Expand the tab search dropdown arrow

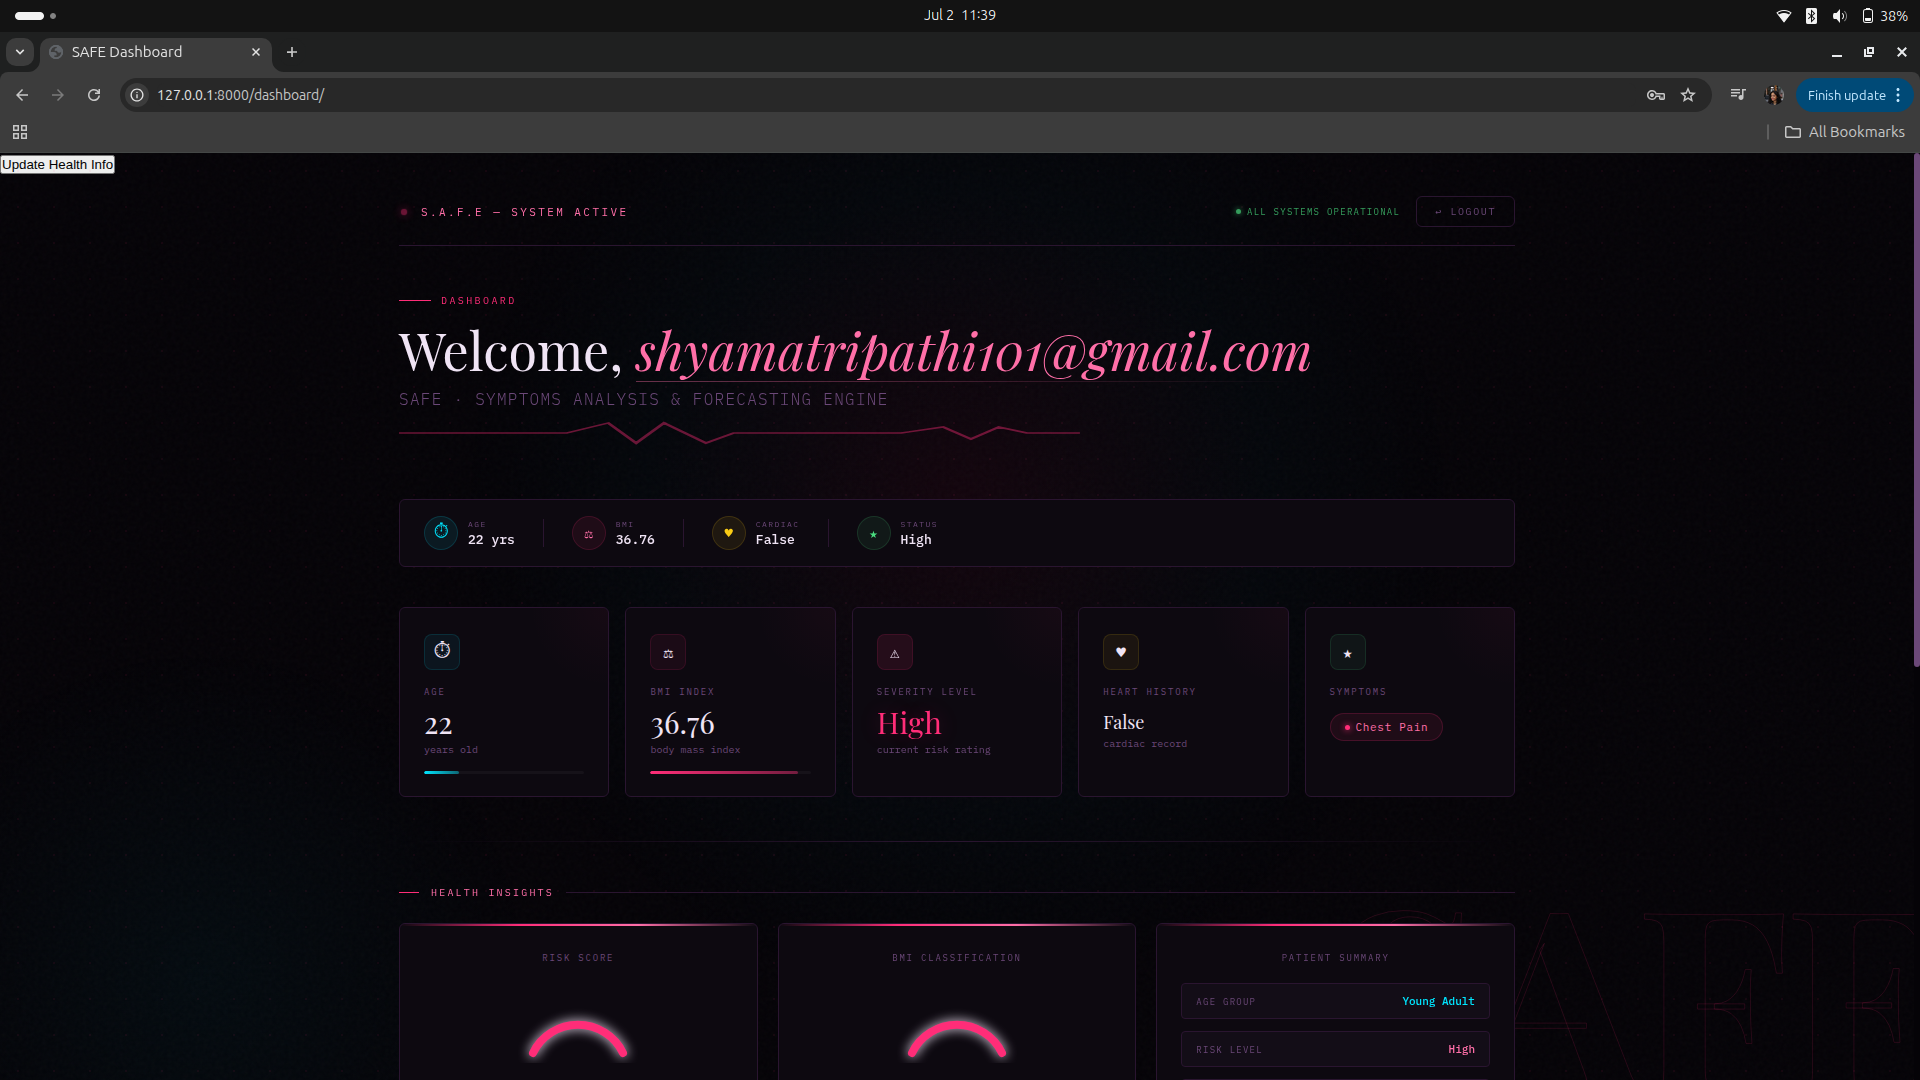20,52
